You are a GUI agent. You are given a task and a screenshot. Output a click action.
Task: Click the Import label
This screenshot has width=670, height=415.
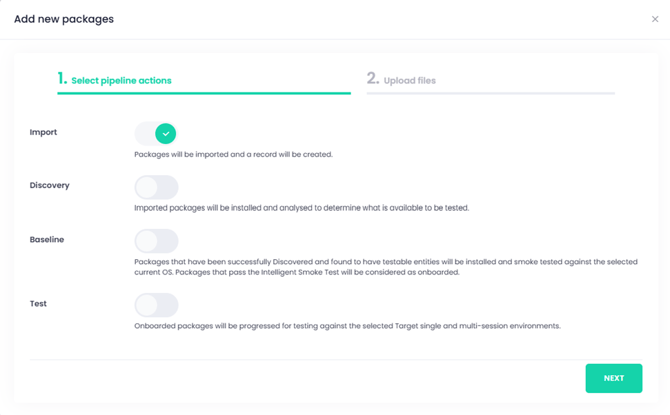click(43, 132)
